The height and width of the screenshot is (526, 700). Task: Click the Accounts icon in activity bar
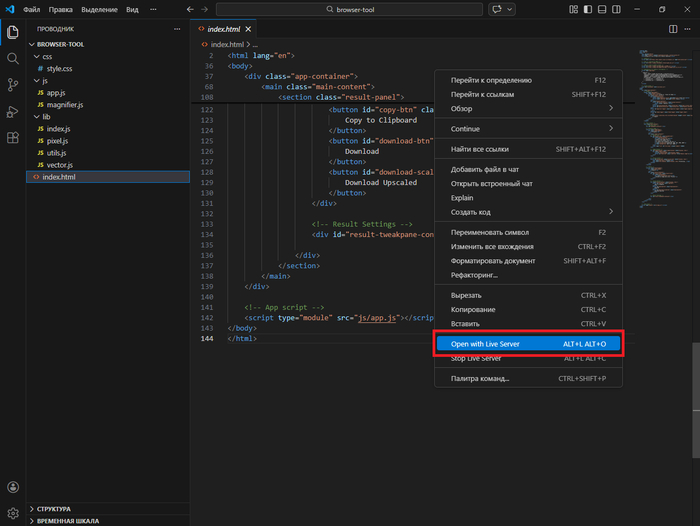point(13,487)
